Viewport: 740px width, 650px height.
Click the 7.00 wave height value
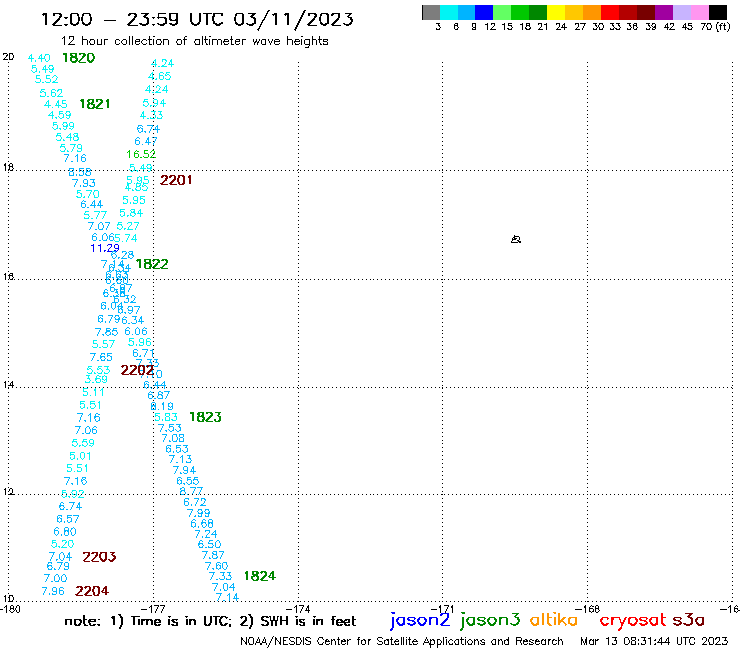click(x=55, y=578)
